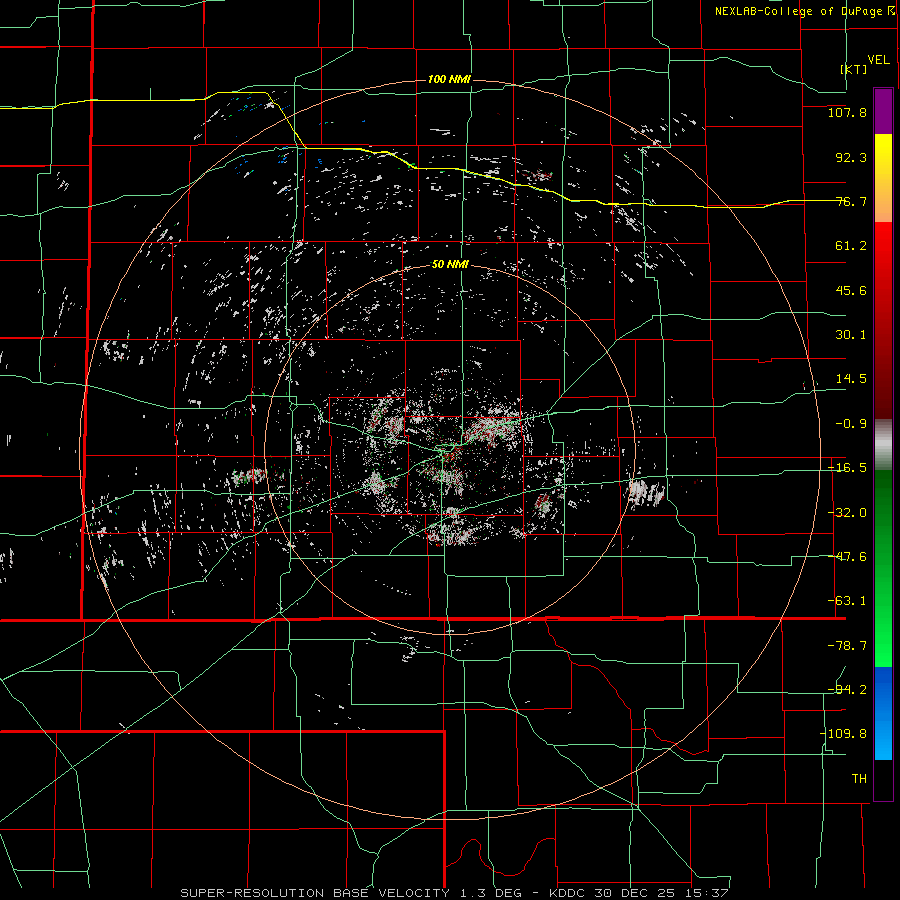Viewport: 900px width, 900px height.
Task: Click the 30.1 velocity scale value
Action: (851, 335)
